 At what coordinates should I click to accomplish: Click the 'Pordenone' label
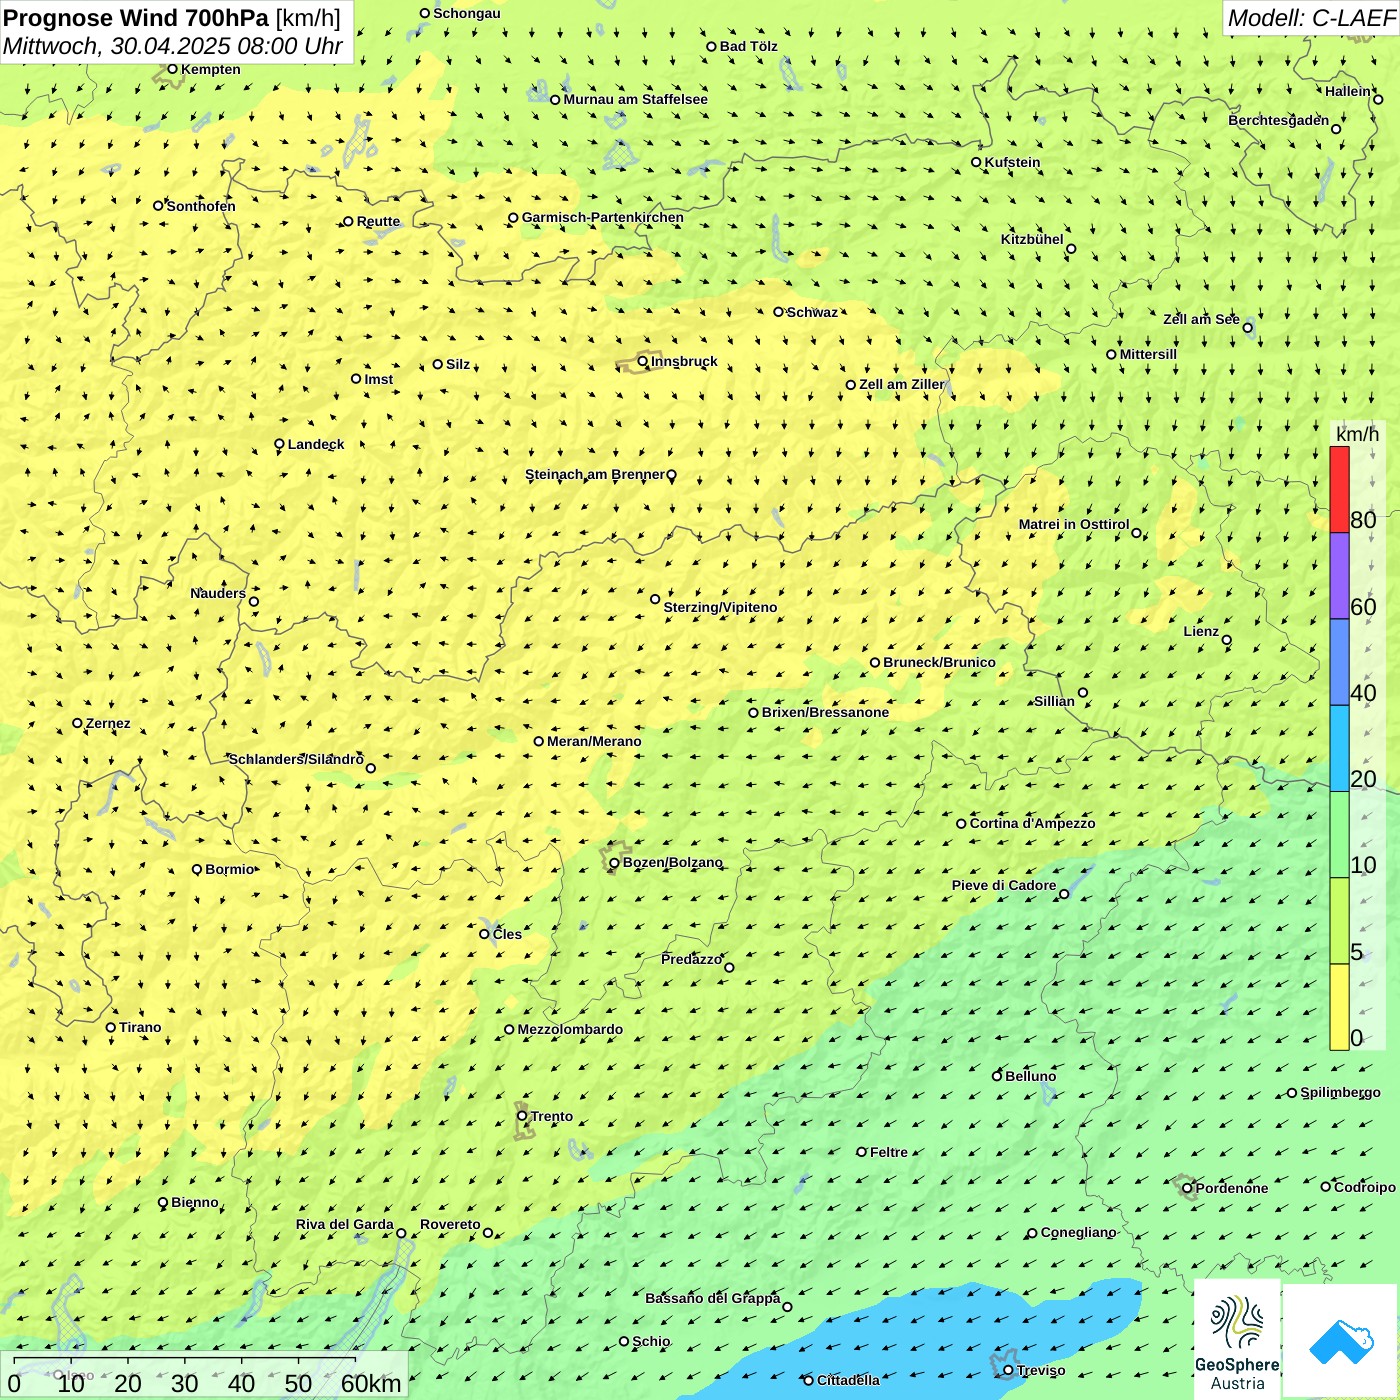pos(1232,1188)
